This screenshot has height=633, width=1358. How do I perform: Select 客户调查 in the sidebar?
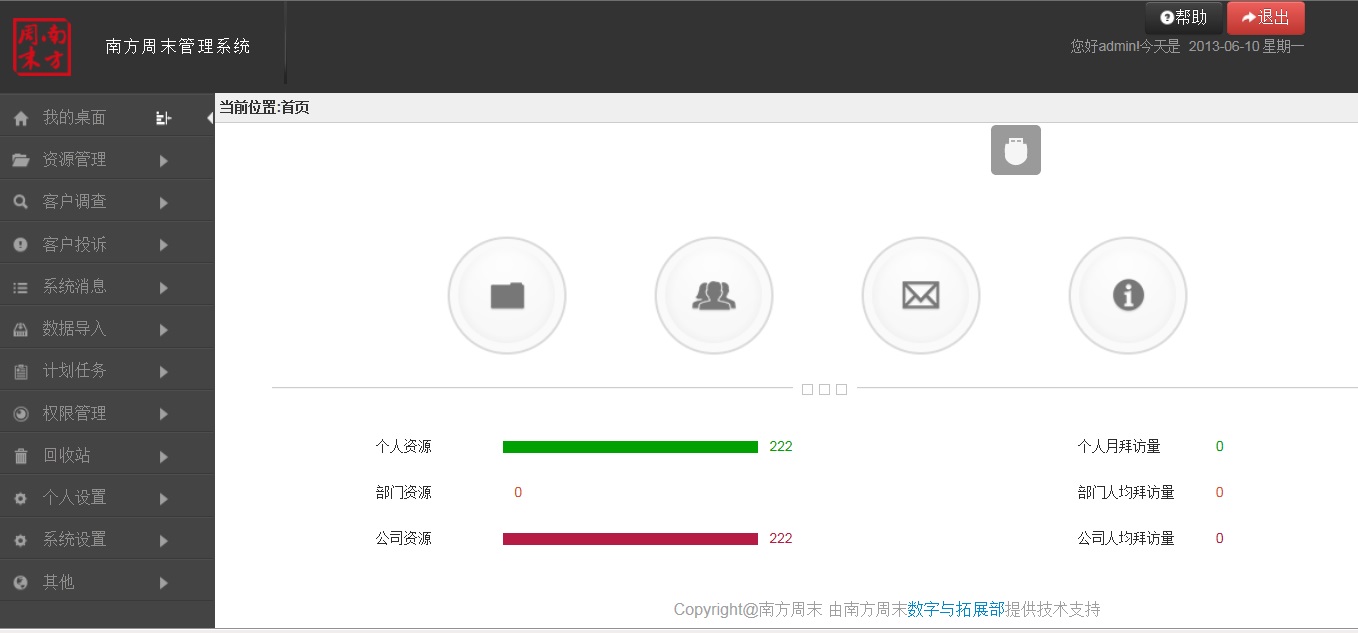[x=74, y=202]
